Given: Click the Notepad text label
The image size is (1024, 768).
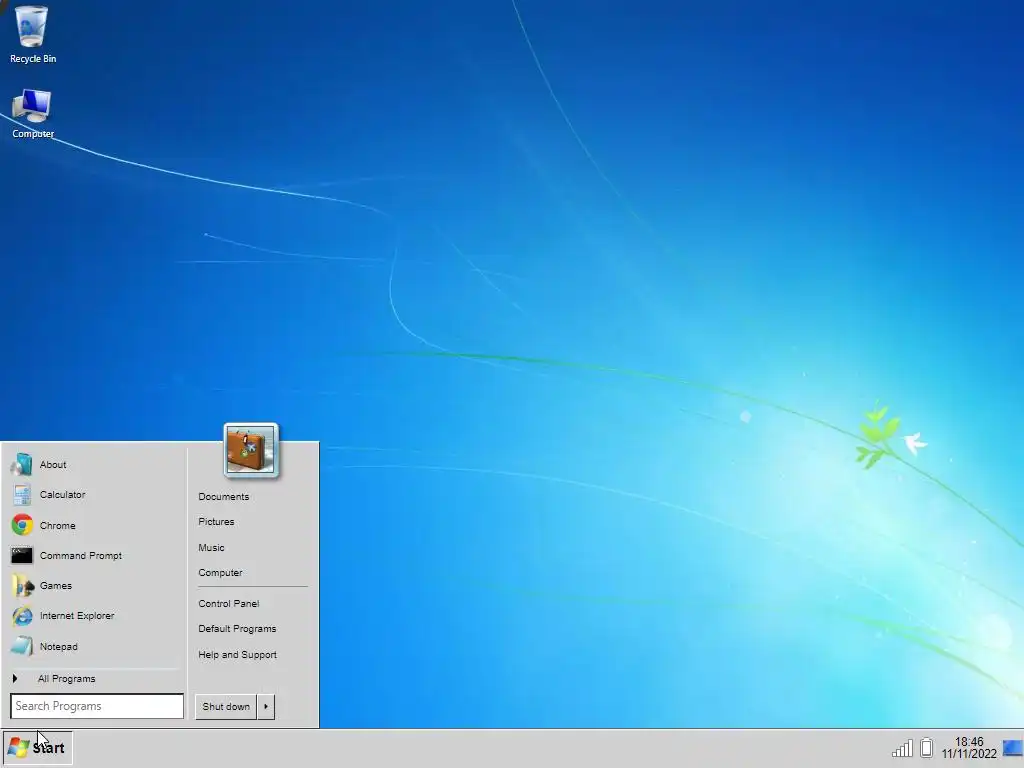Looking at the screenshot, I should click(x=58, y=647).
